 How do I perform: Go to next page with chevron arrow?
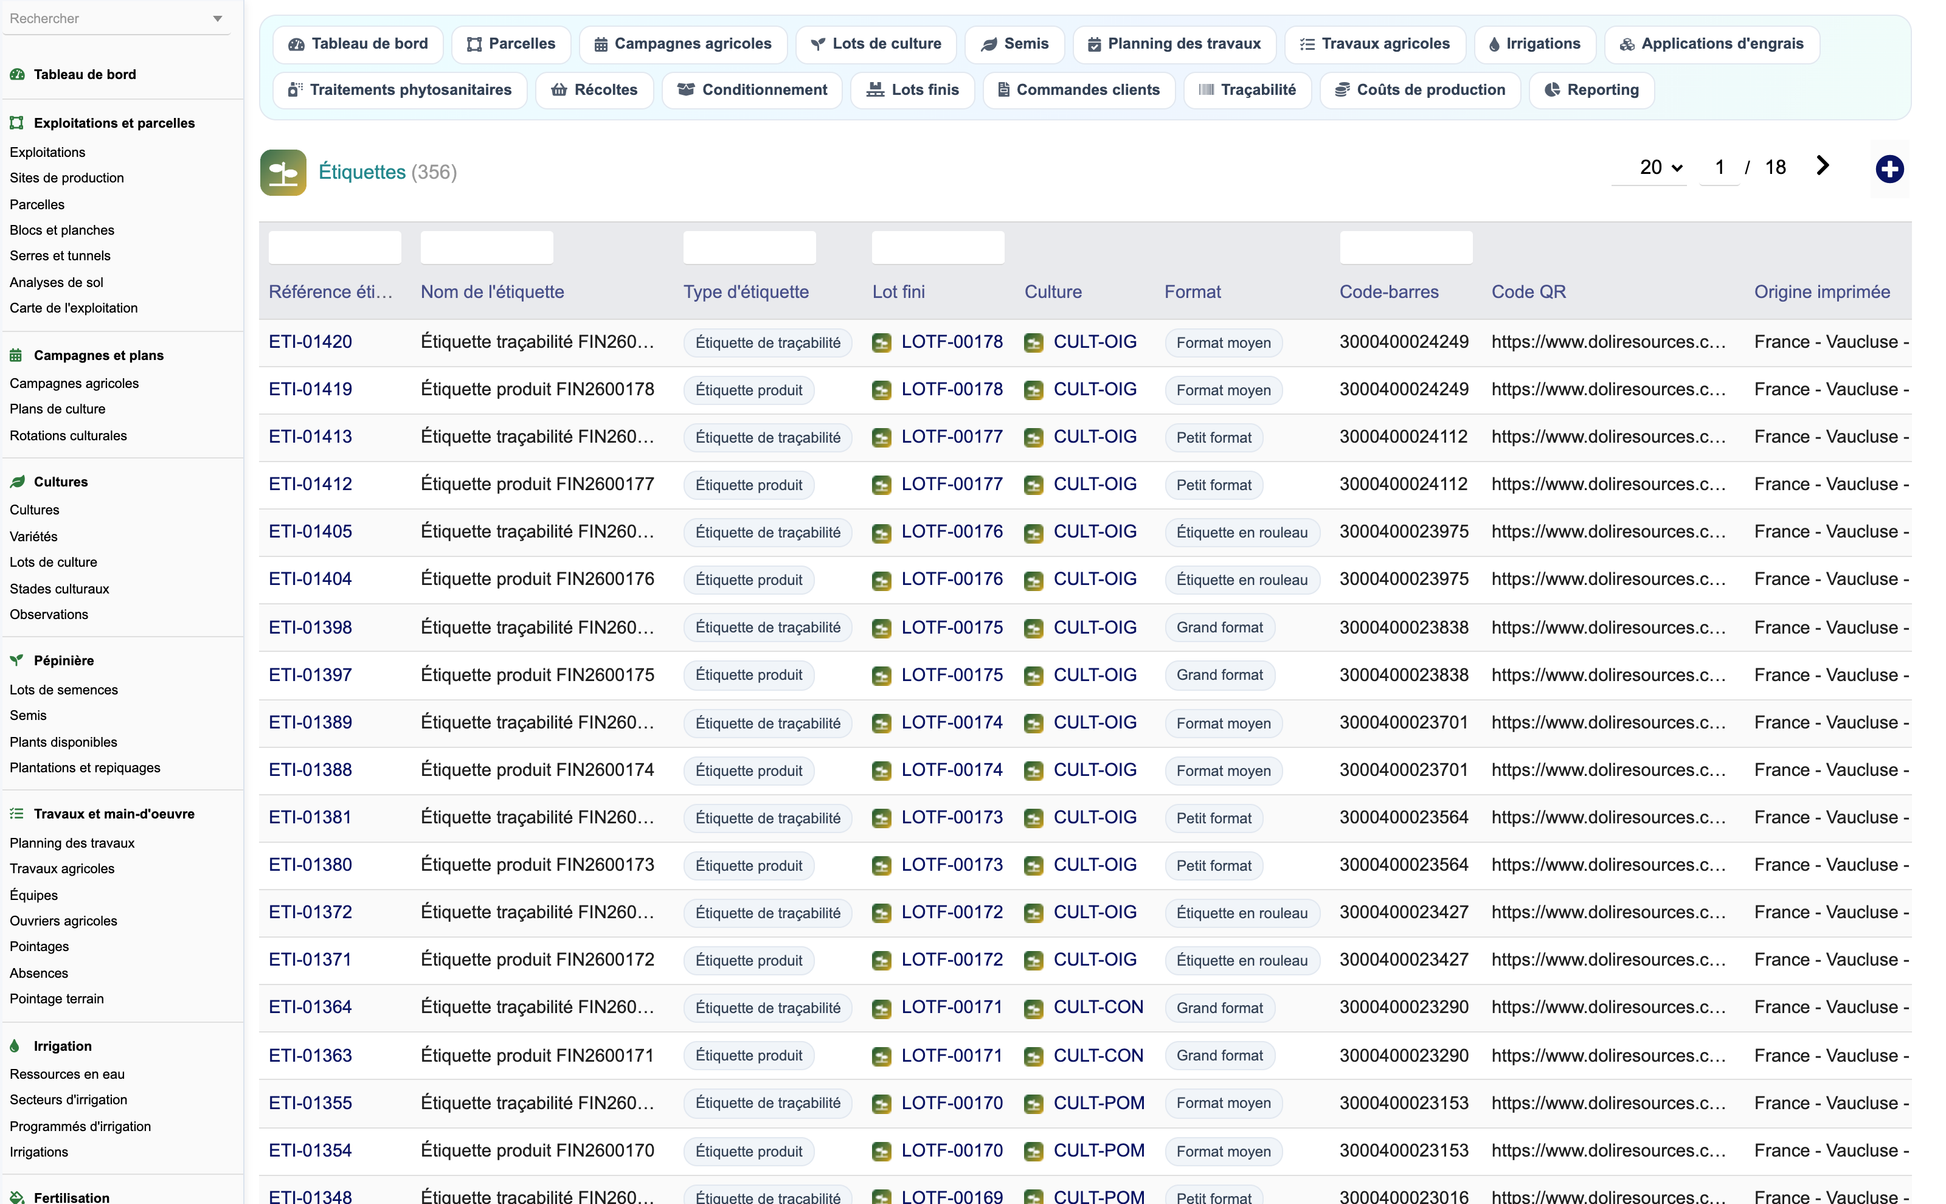1823,166
